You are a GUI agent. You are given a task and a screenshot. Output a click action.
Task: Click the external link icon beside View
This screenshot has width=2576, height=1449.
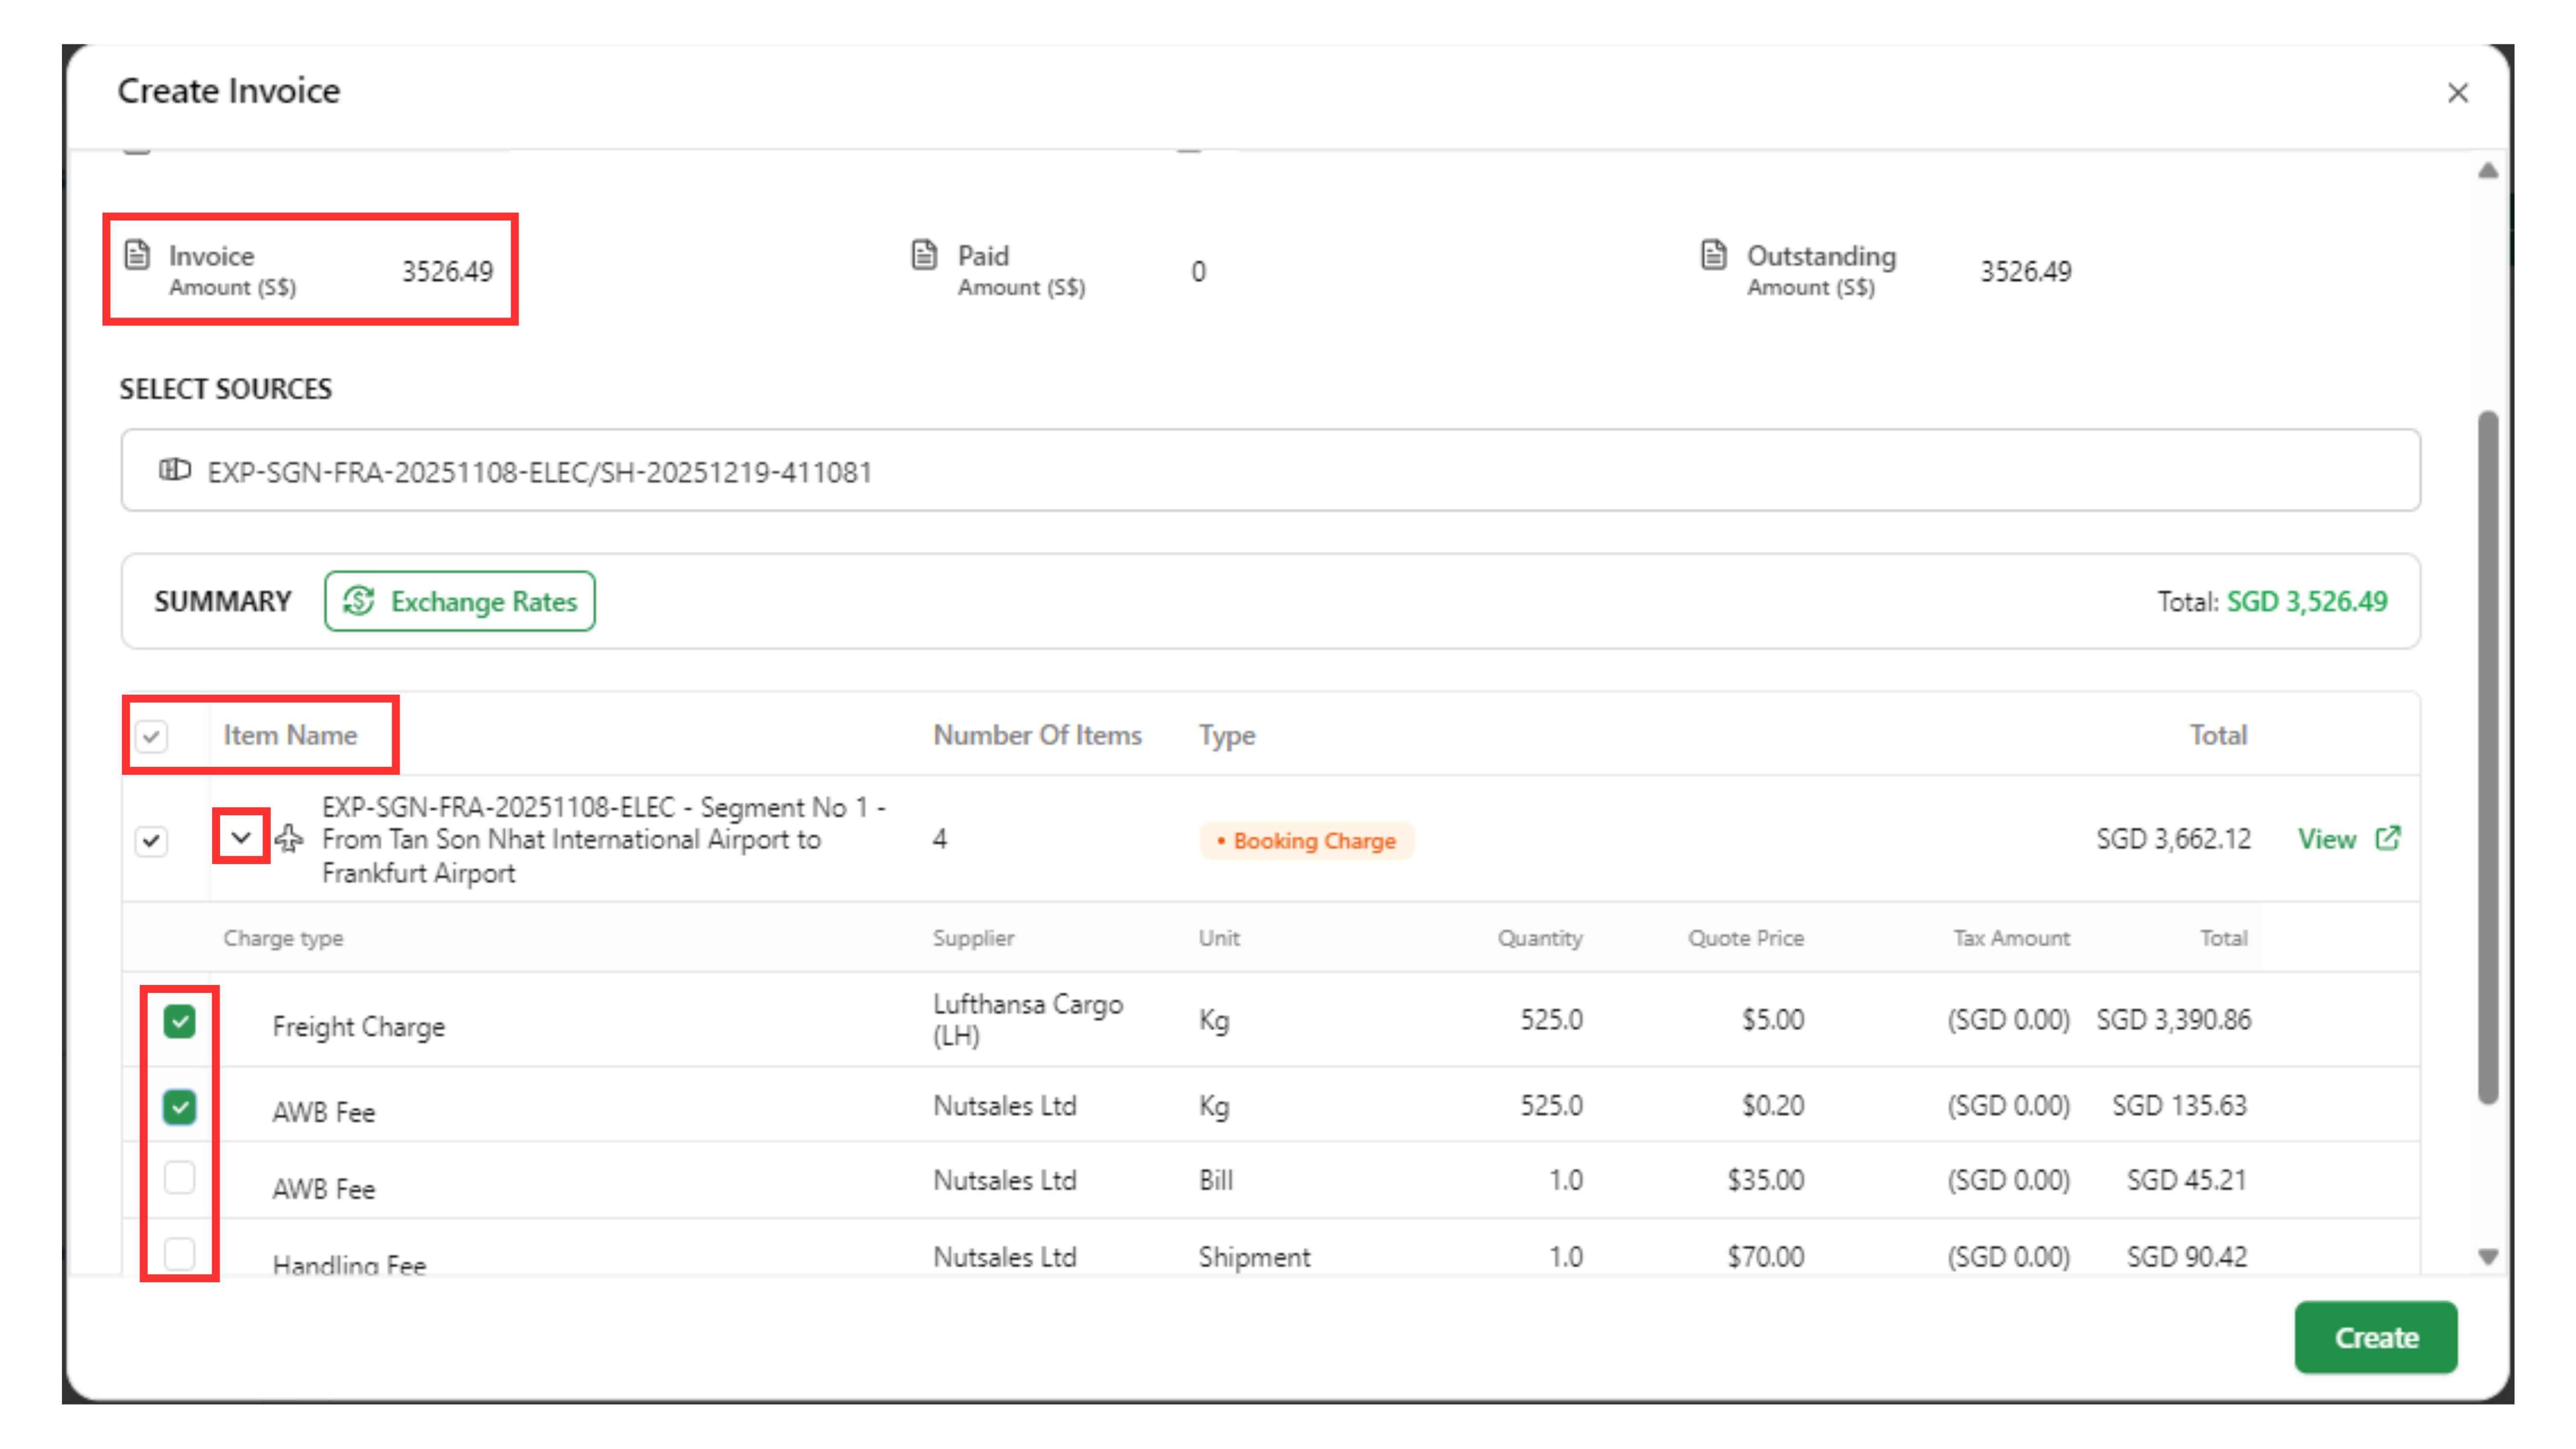pos(2388,838)
